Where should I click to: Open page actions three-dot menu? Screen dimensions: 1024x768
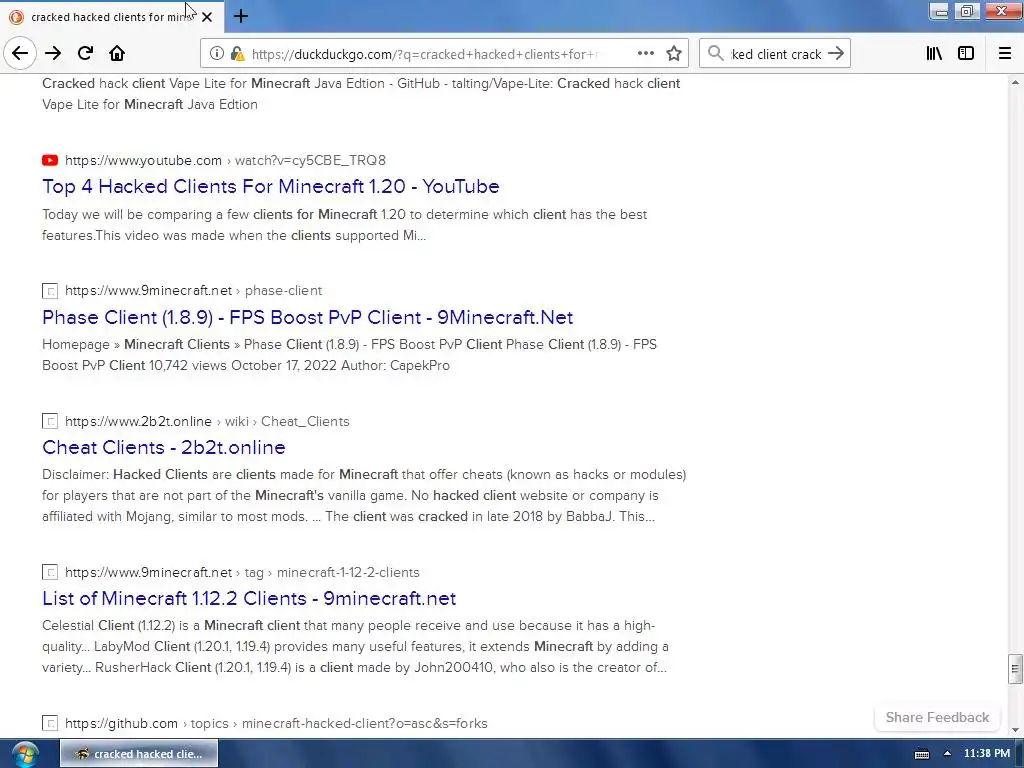click(x=645, y=54)
